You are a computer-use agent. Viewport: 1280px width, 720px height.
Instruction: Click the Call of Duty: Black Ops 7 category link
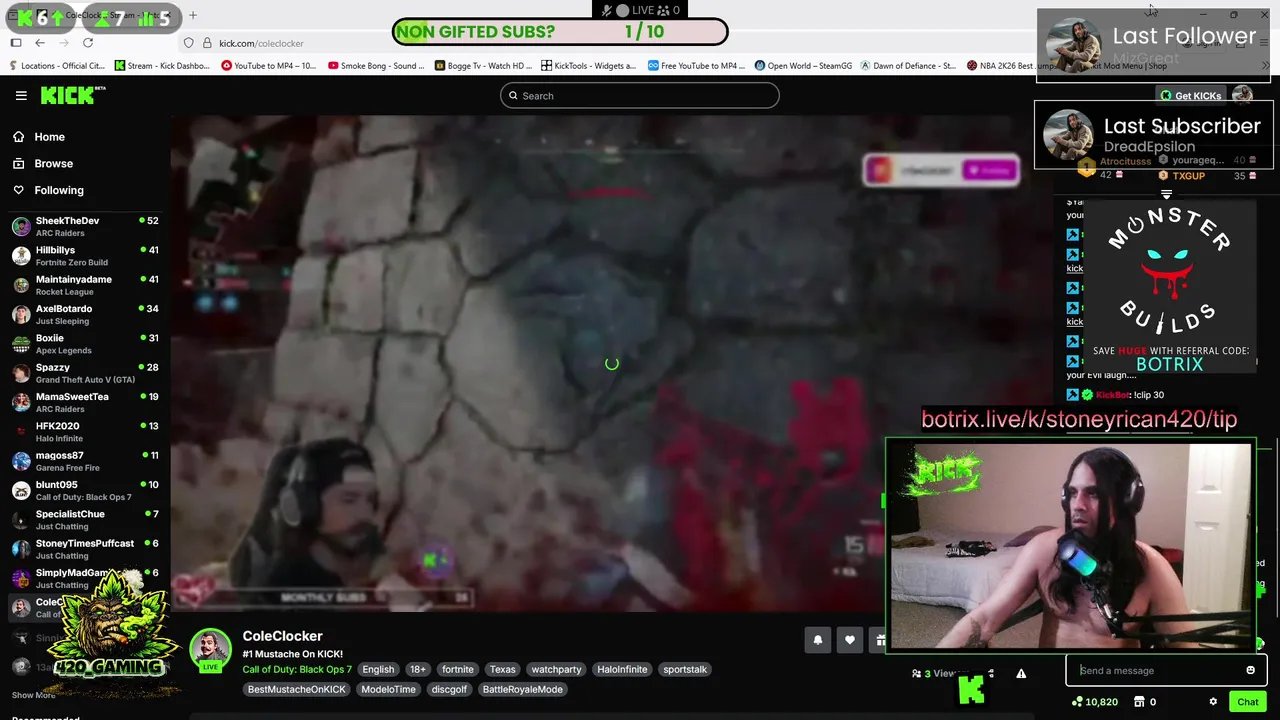coord(297,669)
